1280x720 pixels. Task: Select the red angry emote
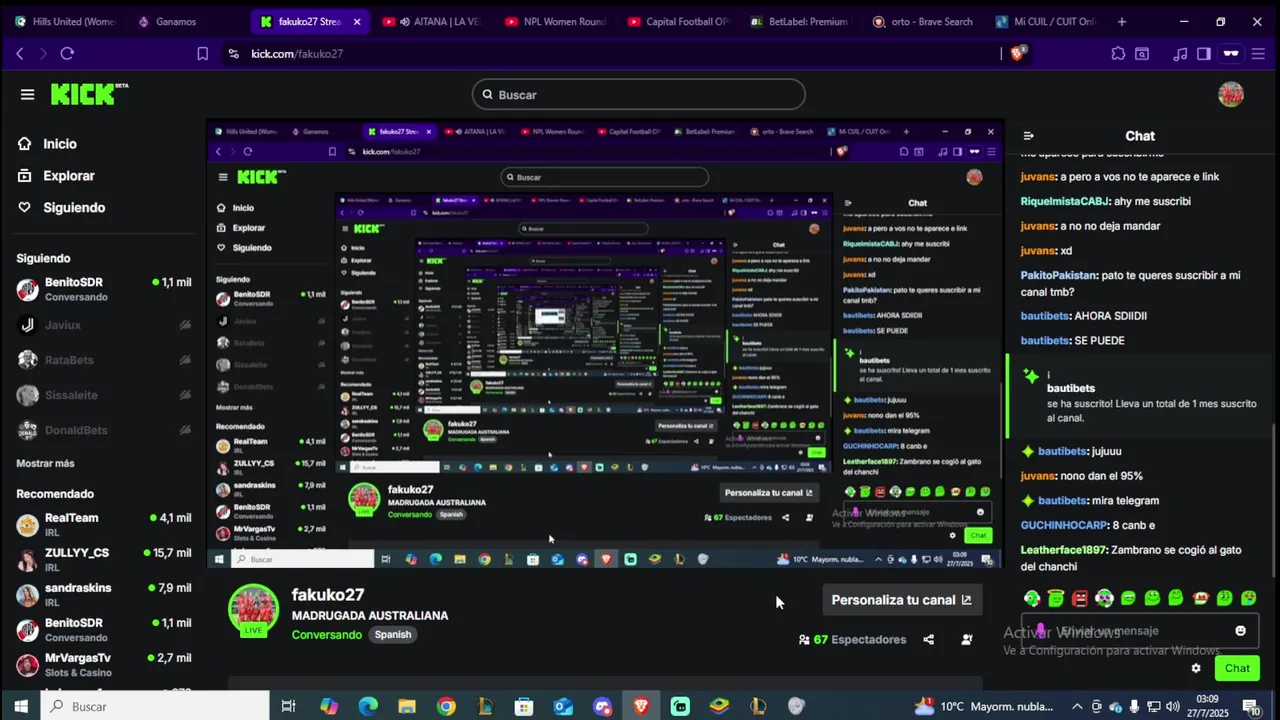pos(1080,598)
